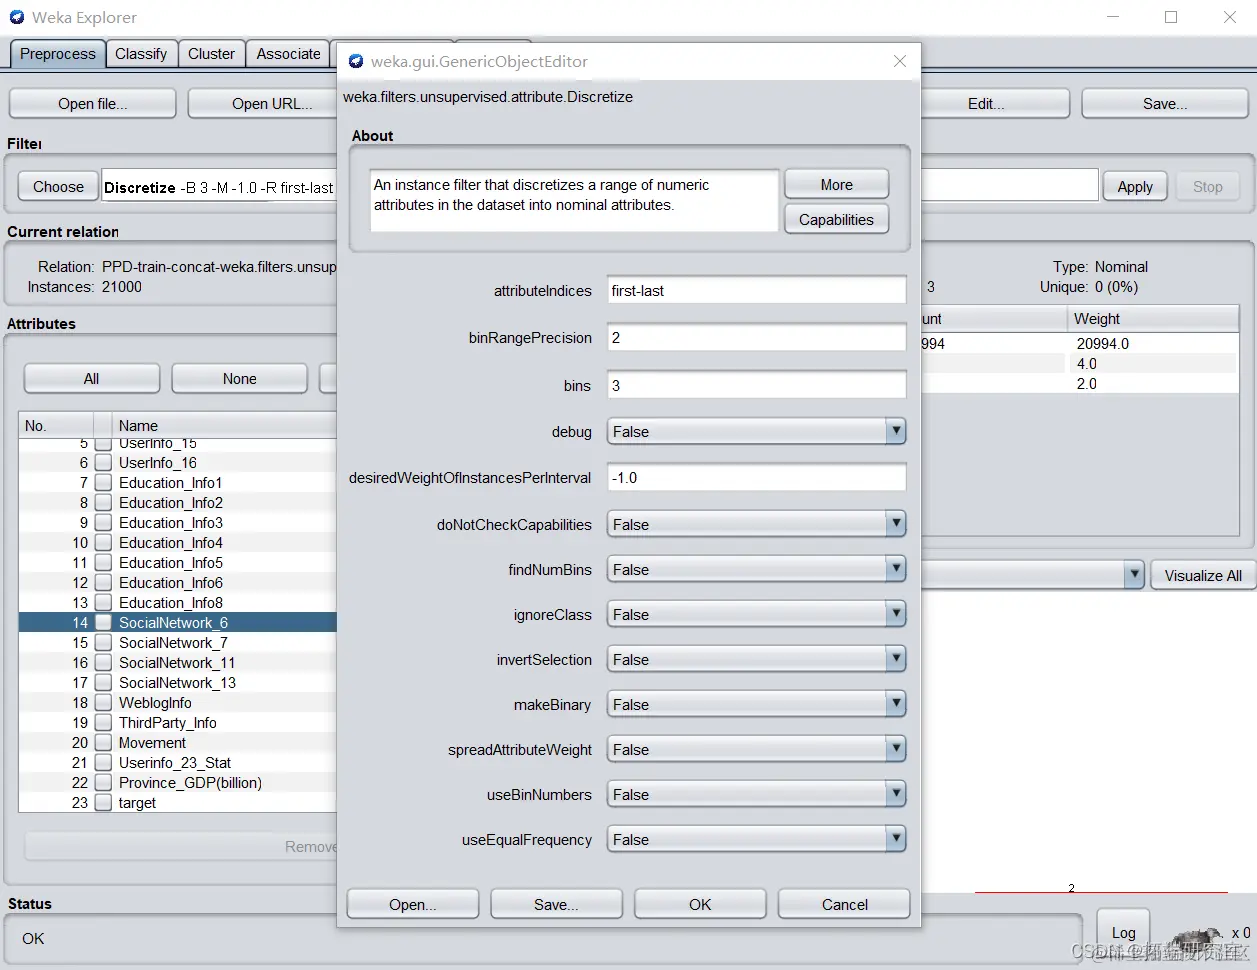Tick the checkbox for SocialNetwork_11
Screen dimensions: 1257x970
click(x=103, y=663)
